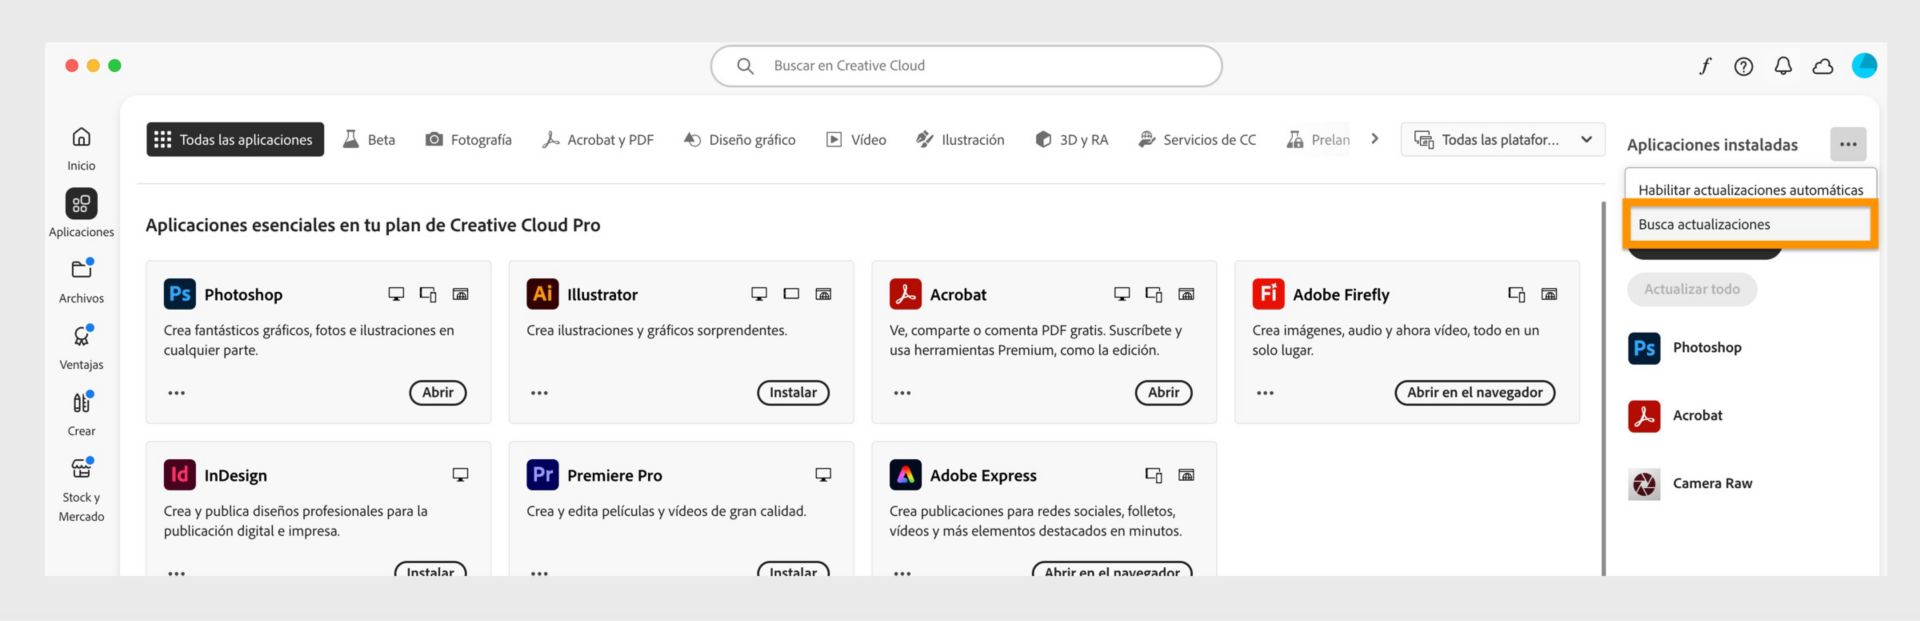The width and height of the screenshot is (1920, 621).
Task: Open the Ventajas section
Action: pyautogui.click(x=81, y=347)
